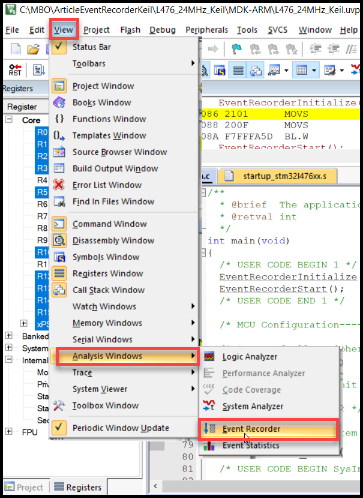363x498 pixels.
Task: Click the Event Recorder icon
Action: pyautogui.click(x=210, y=429)
